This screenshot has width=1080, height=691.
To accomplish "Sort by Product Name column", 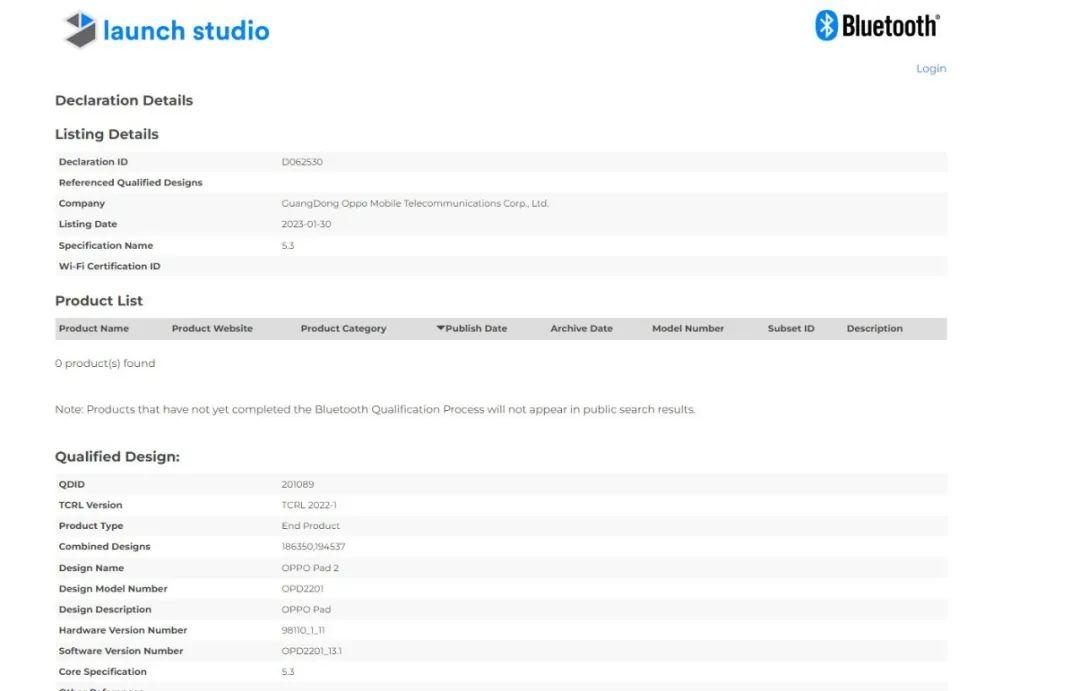I will point(94,329).
